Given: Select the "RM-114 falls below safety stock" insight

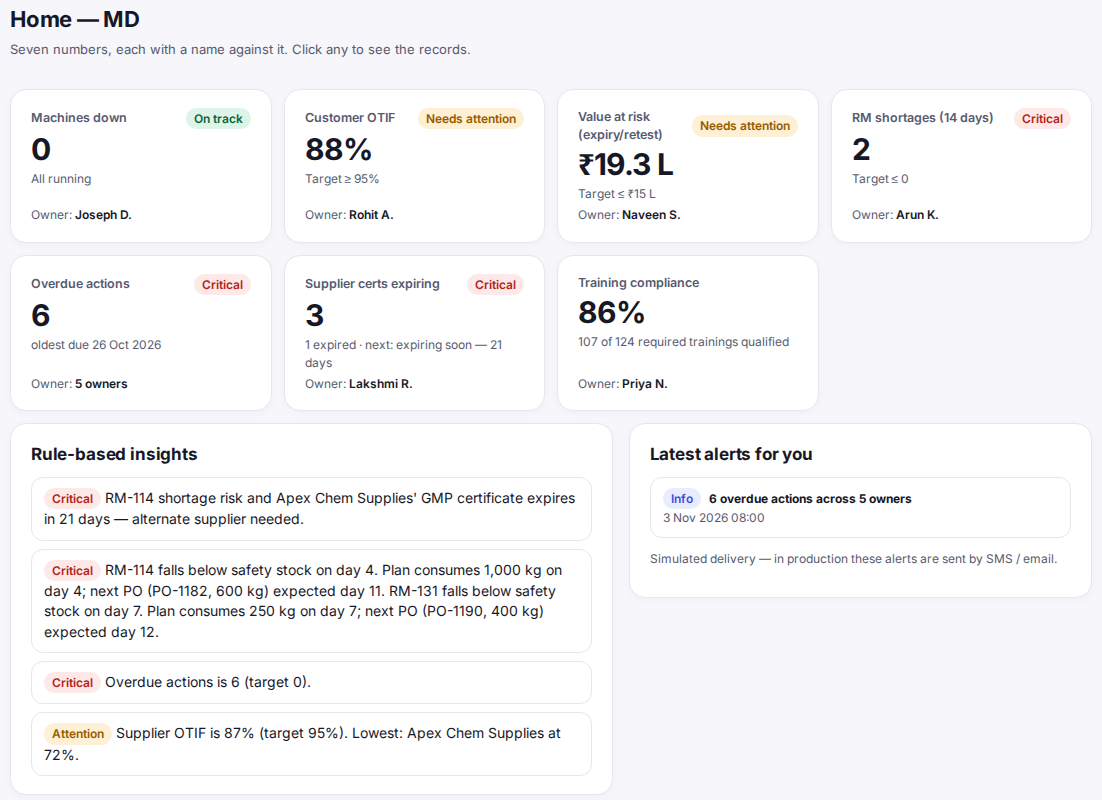Looking at the screenshot, I should (x=311, y=601).
